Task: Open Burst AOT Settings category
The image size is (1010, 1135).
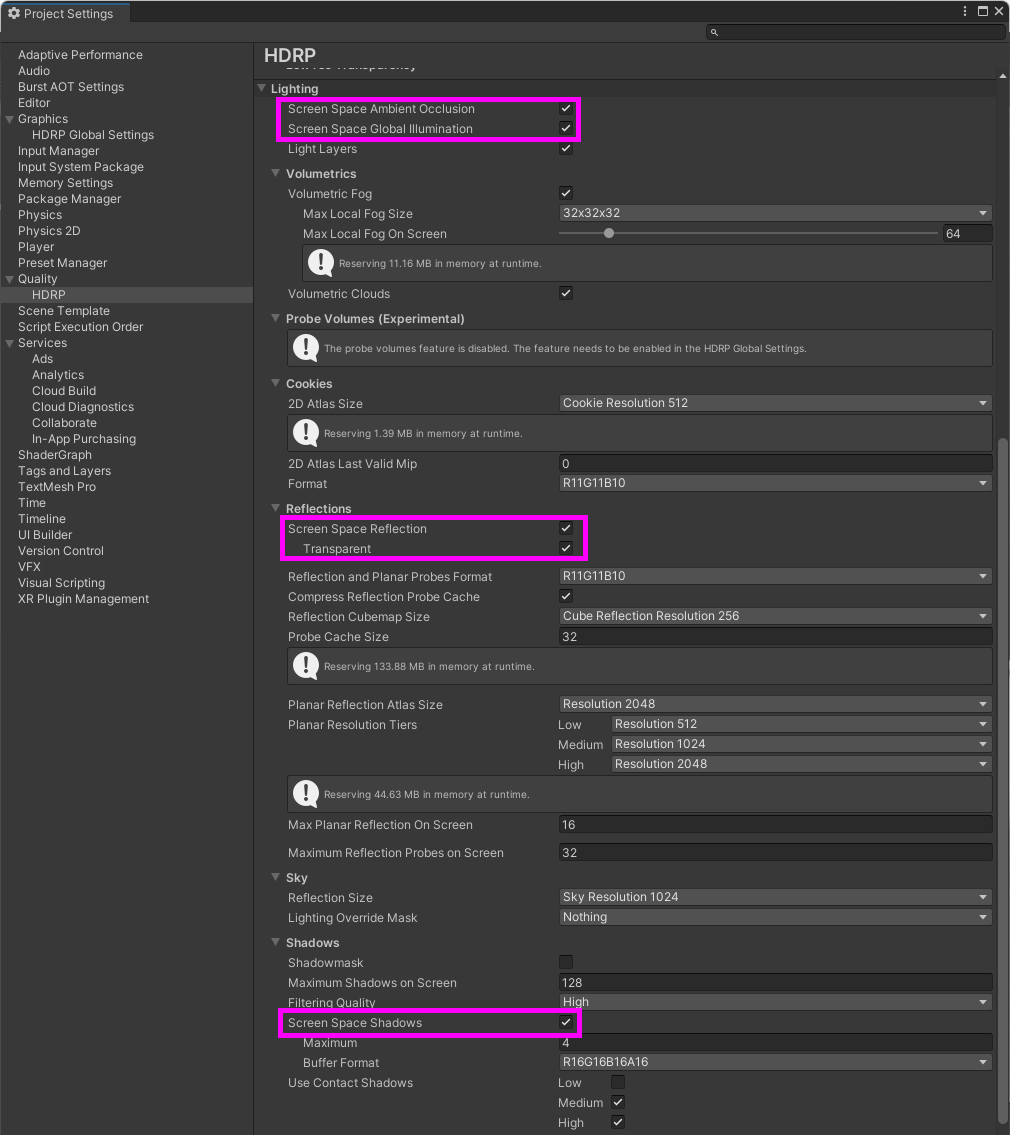Action: tap(70, 87)
